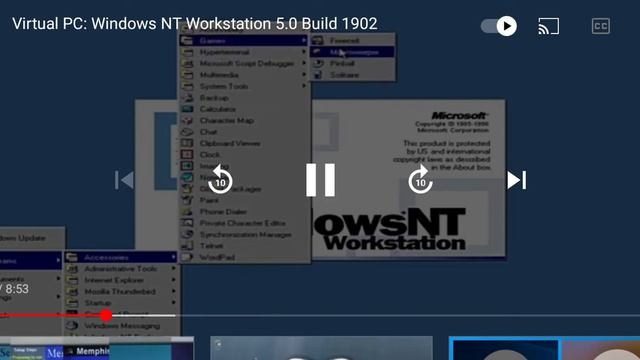Image resolution: width=640 pixels, height=360 pixels.
Task: Click the Calculator icon in the menu
Action: (187, 109)
